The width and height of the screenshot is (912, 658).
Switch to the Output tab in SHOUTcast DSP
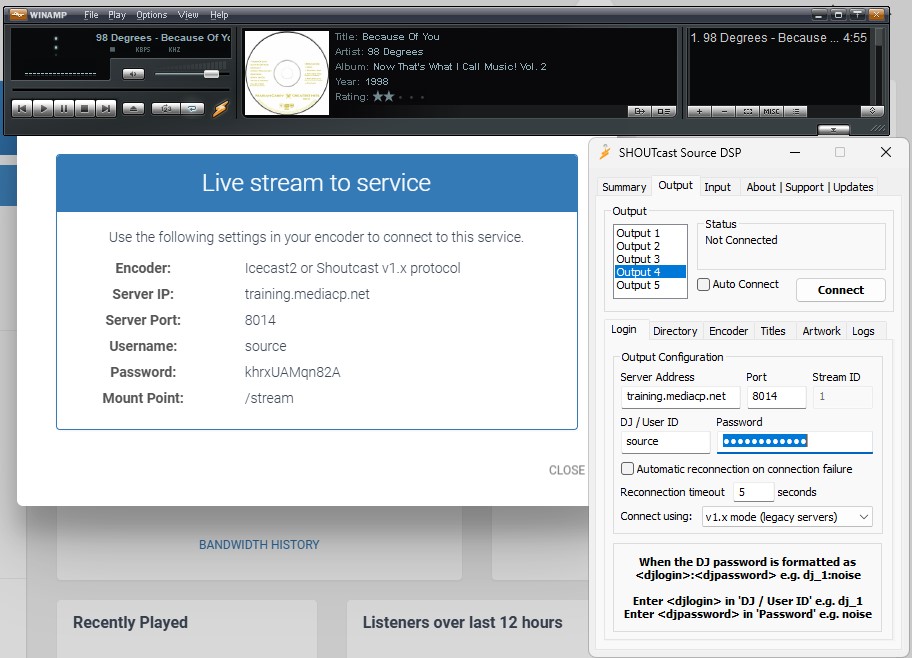point(675,186)
